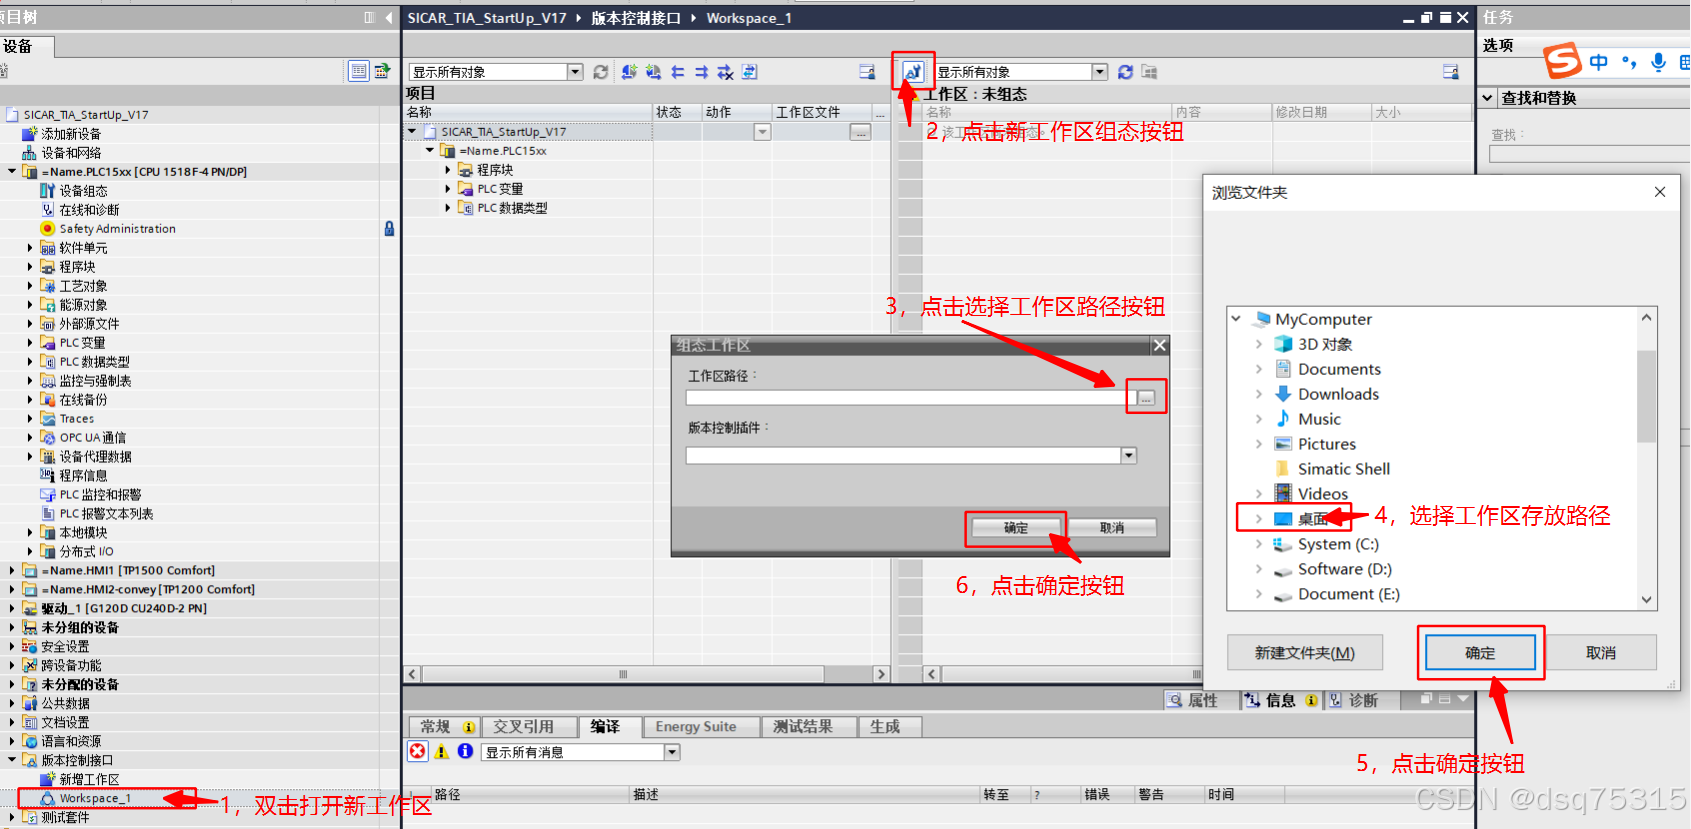Click the 工作区路径 input field
This screenshot has height=829, width=1691.
point(908,398)
